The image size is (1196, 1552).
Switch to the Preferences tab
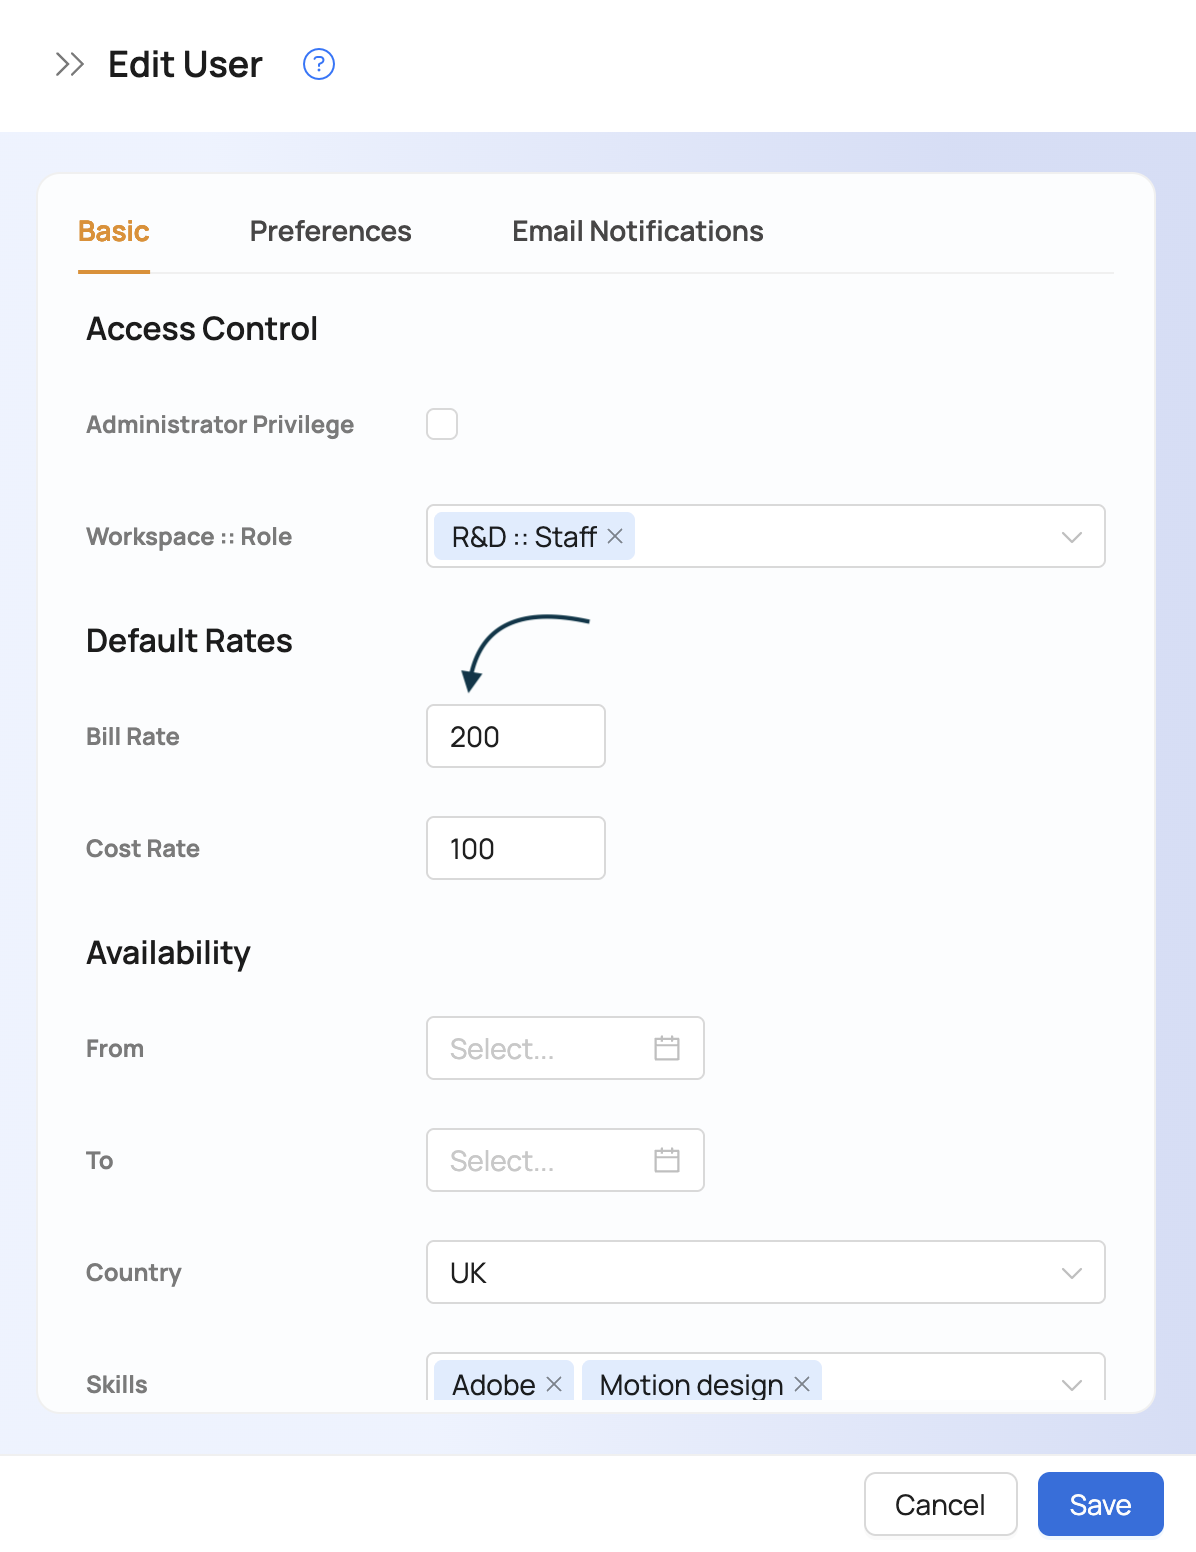click(330, 231)
